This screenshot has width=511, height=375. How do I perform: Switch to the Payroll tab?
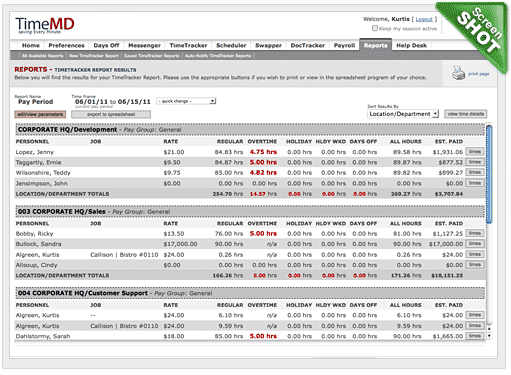344,45
